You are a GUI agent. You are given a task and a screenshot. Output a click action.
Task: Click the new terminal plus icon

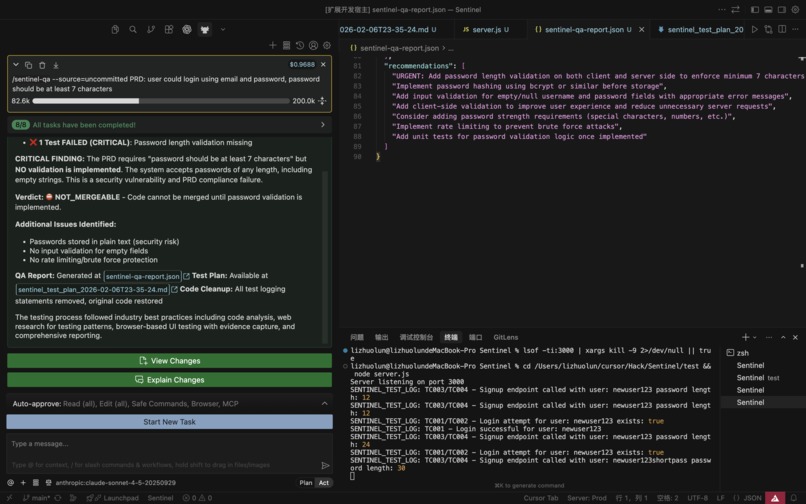[x=745, y=337]
